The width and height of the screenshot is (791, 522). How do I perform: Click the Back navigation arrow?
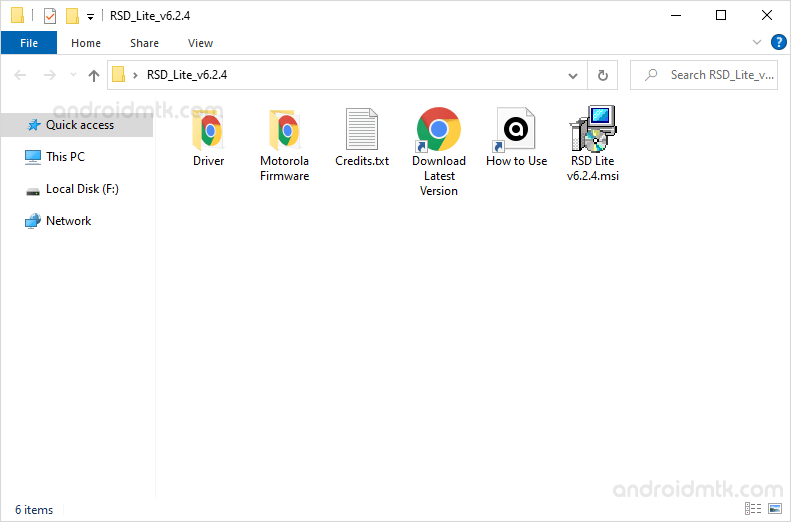20,75
